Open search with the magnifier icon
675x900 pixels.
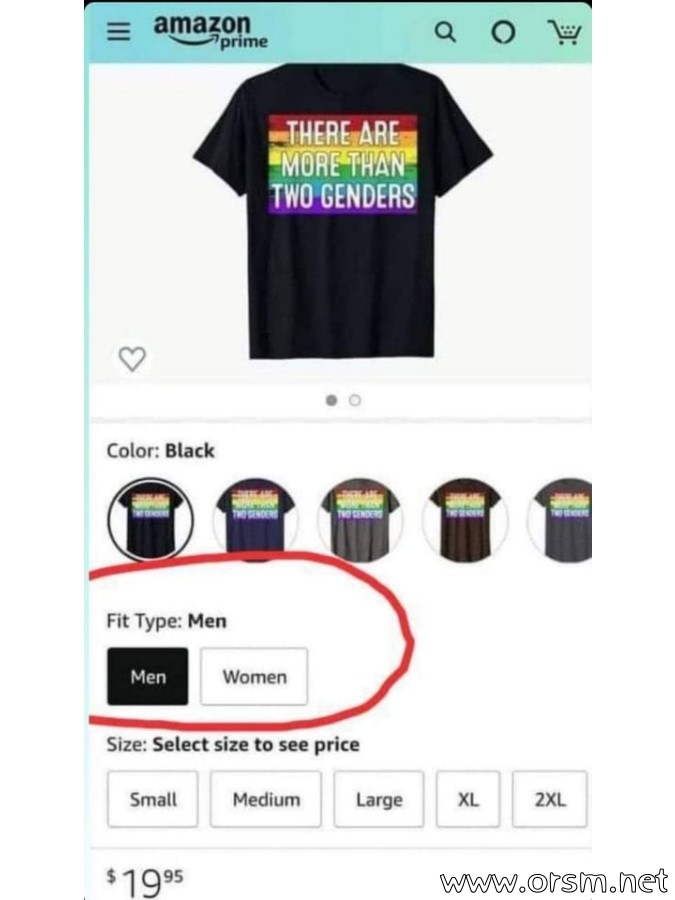click(445, 32)
